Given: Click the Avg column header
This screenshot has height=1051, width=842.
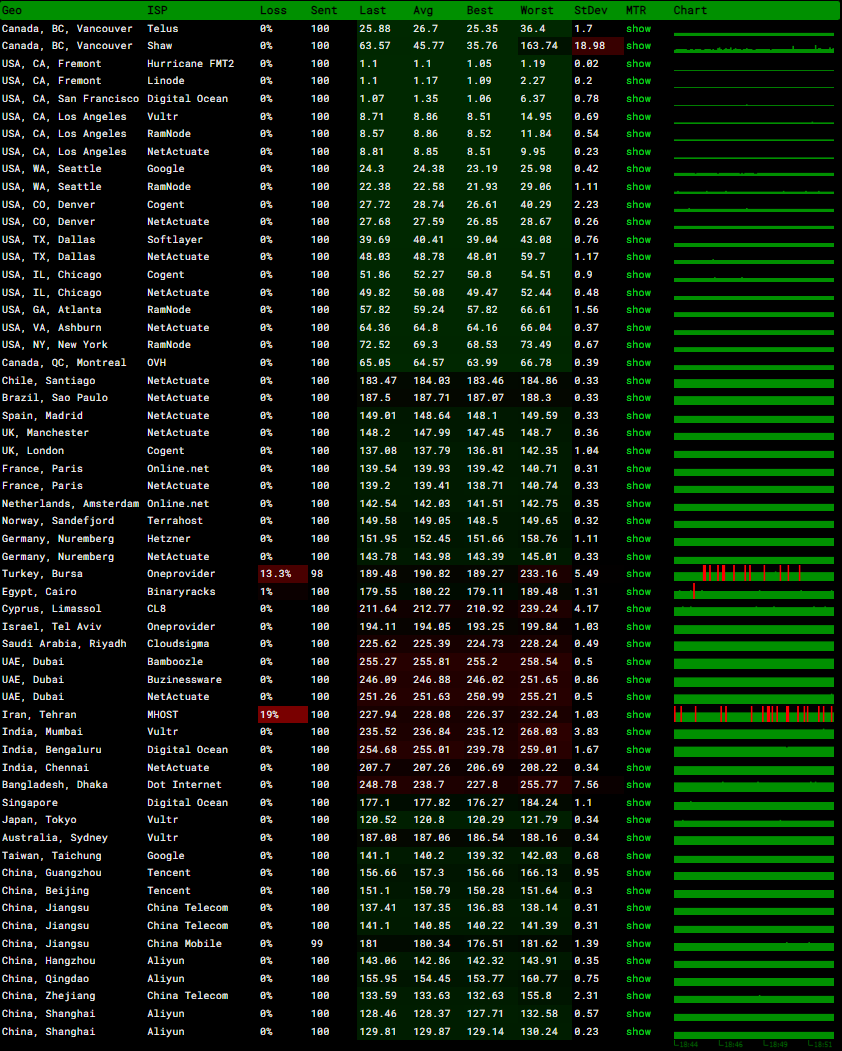Looking at the screenshot, I should tap(423, 10).
